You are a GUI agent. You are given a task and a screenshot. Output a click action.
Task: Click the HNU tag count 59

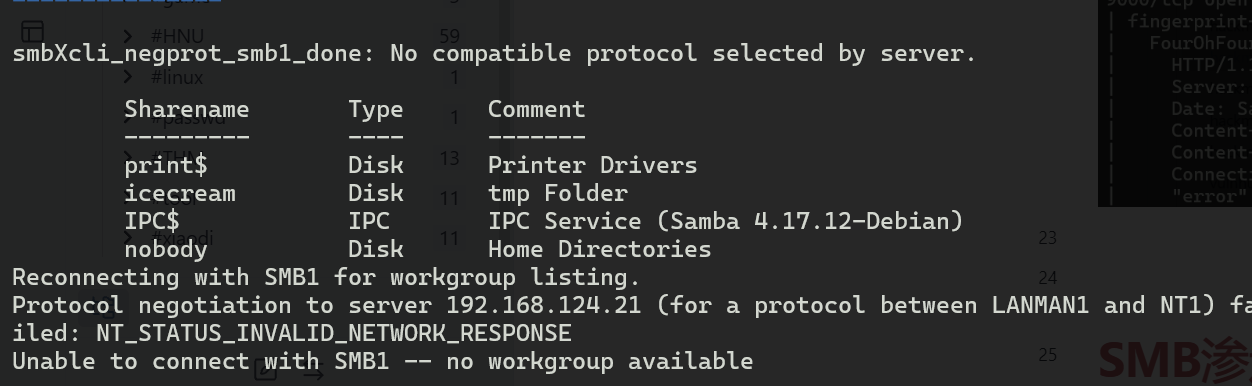[449, 37]
